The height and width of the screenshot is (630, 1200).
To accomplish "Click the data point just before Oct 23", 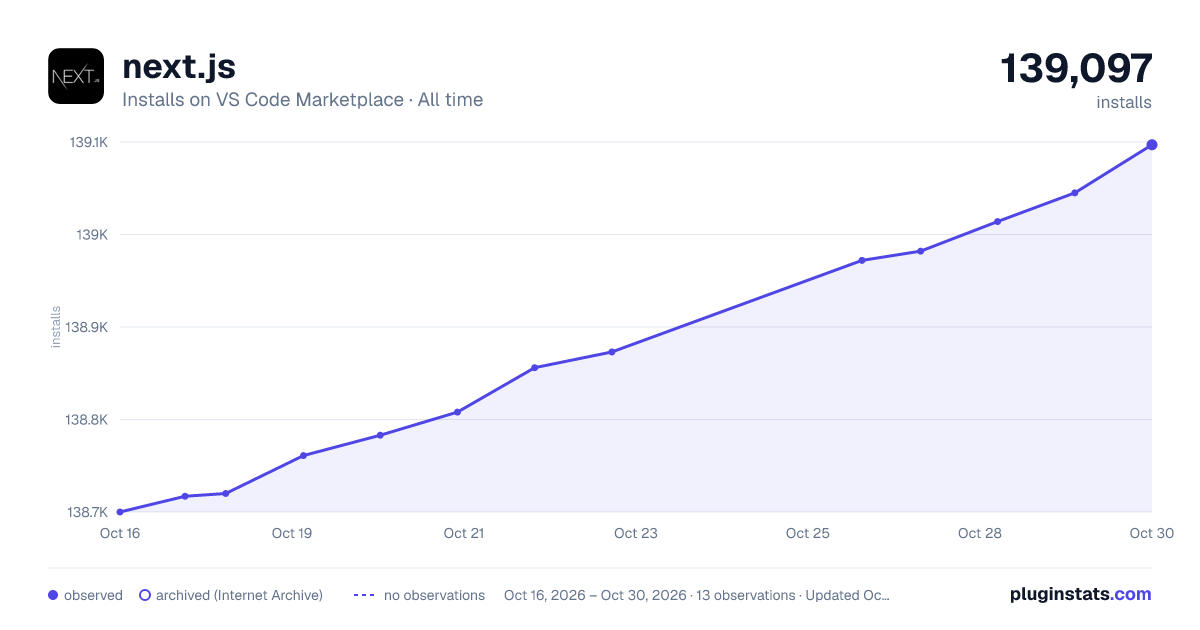I will [612, 352].
